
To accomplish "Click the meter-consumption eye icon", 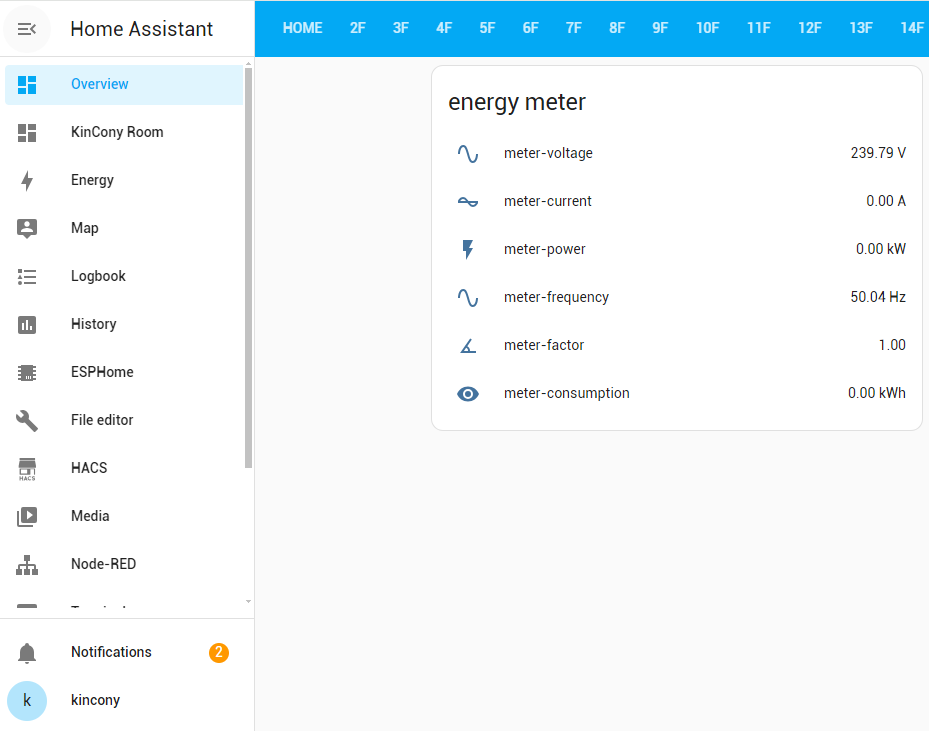I will (468, 394).
